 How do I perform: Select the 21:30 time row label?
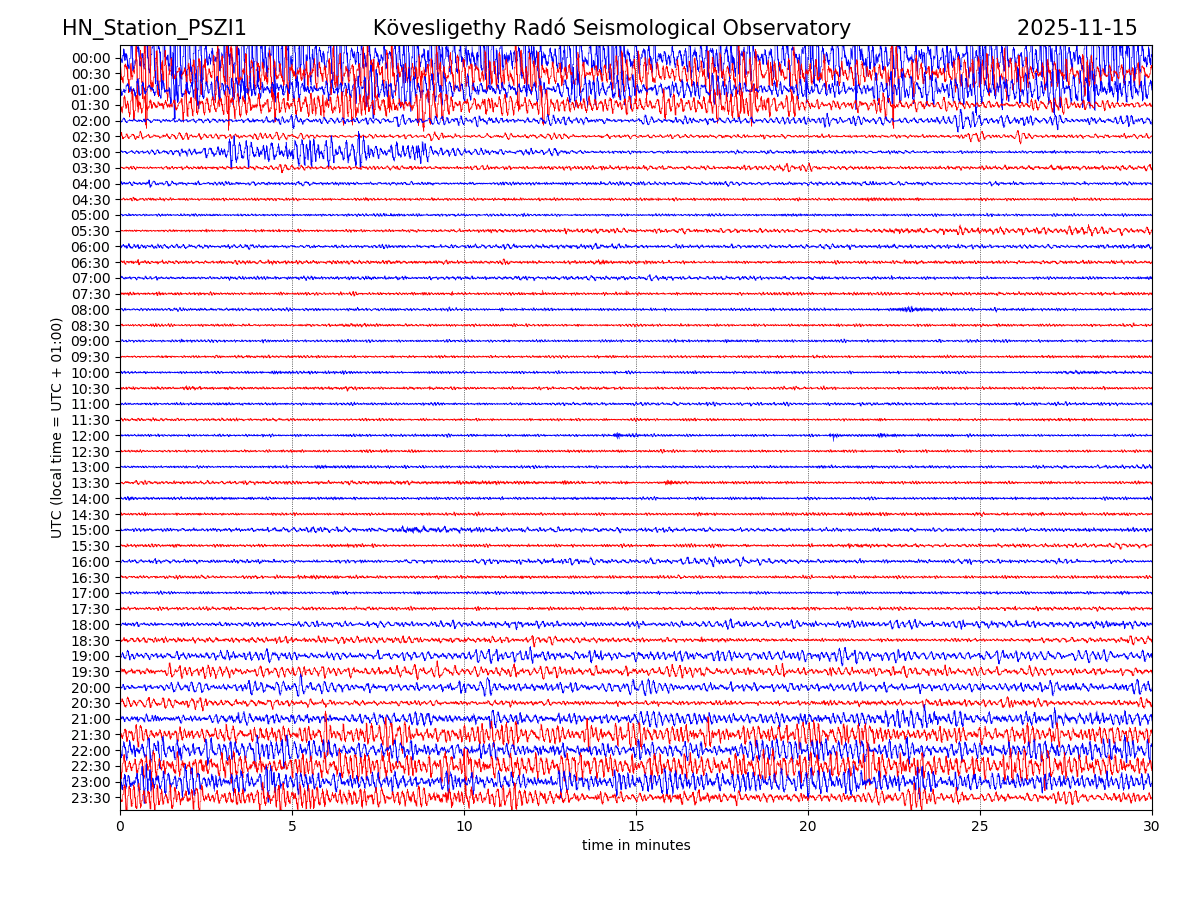click(x=90, y=735)
